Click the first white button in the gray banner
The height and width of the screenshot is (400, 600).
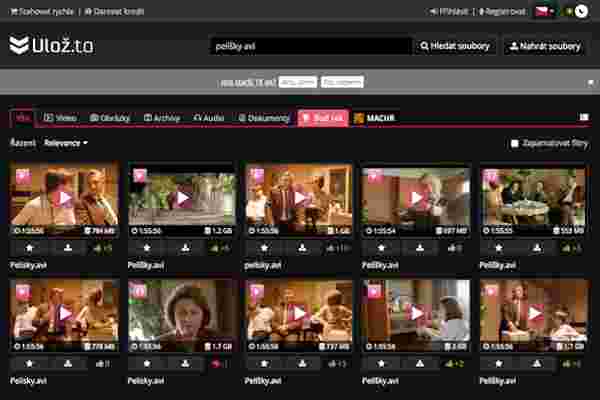click(x=298, y=82)
